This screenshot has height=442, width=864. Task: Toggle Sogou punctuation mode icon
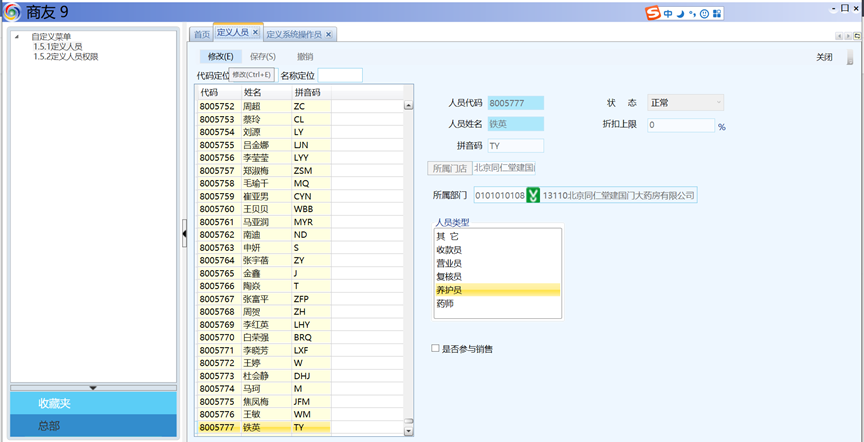click(x=692, y=14)
